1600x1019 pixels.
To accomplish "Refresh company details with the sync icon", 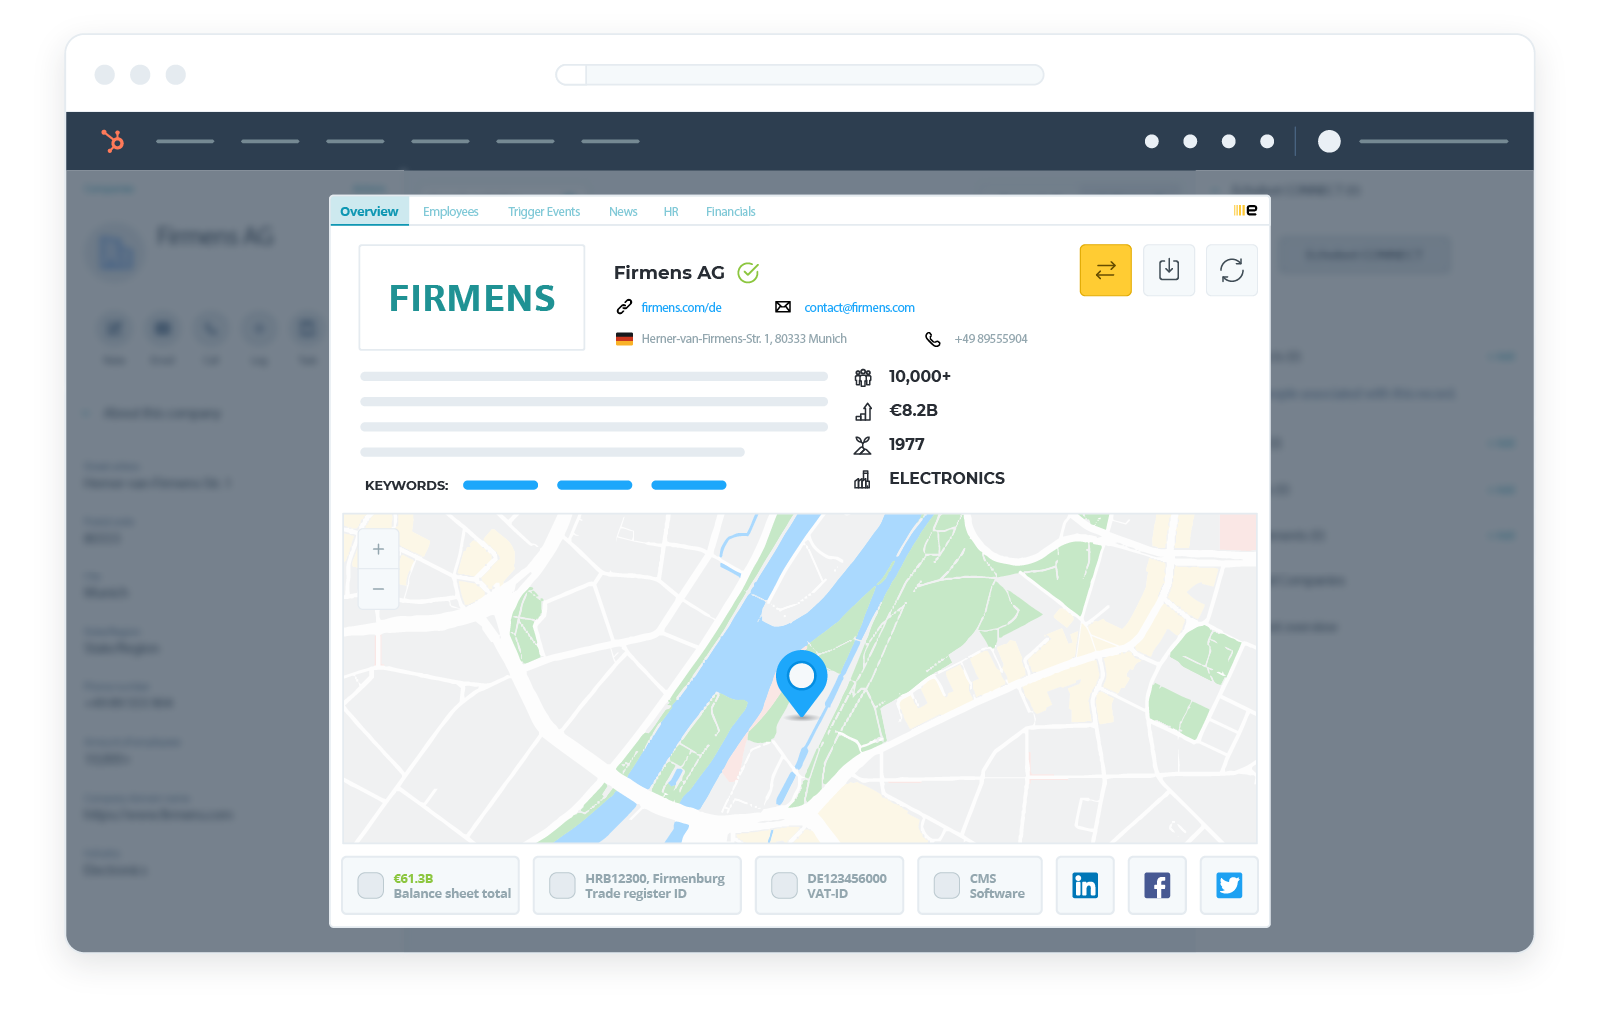I will (1231, 270).
